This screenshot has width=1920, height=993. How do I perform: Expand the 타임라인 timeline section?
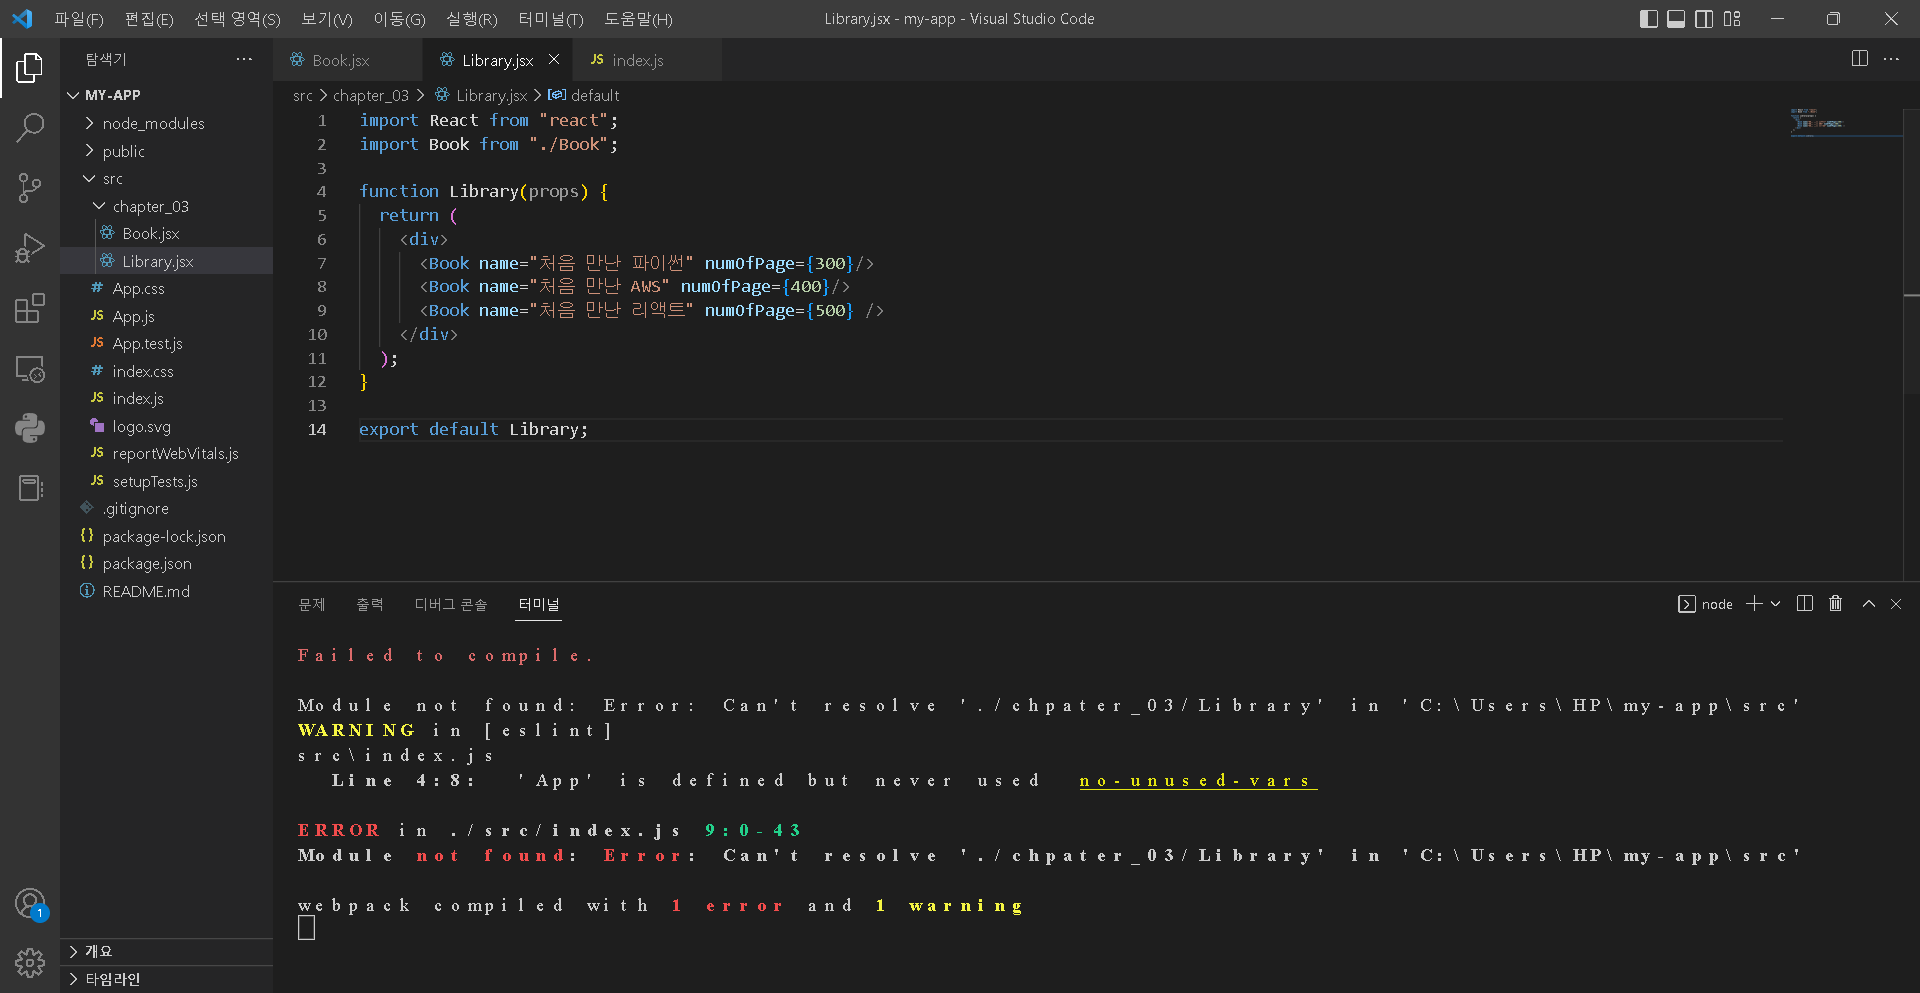[x=166, y=979]
